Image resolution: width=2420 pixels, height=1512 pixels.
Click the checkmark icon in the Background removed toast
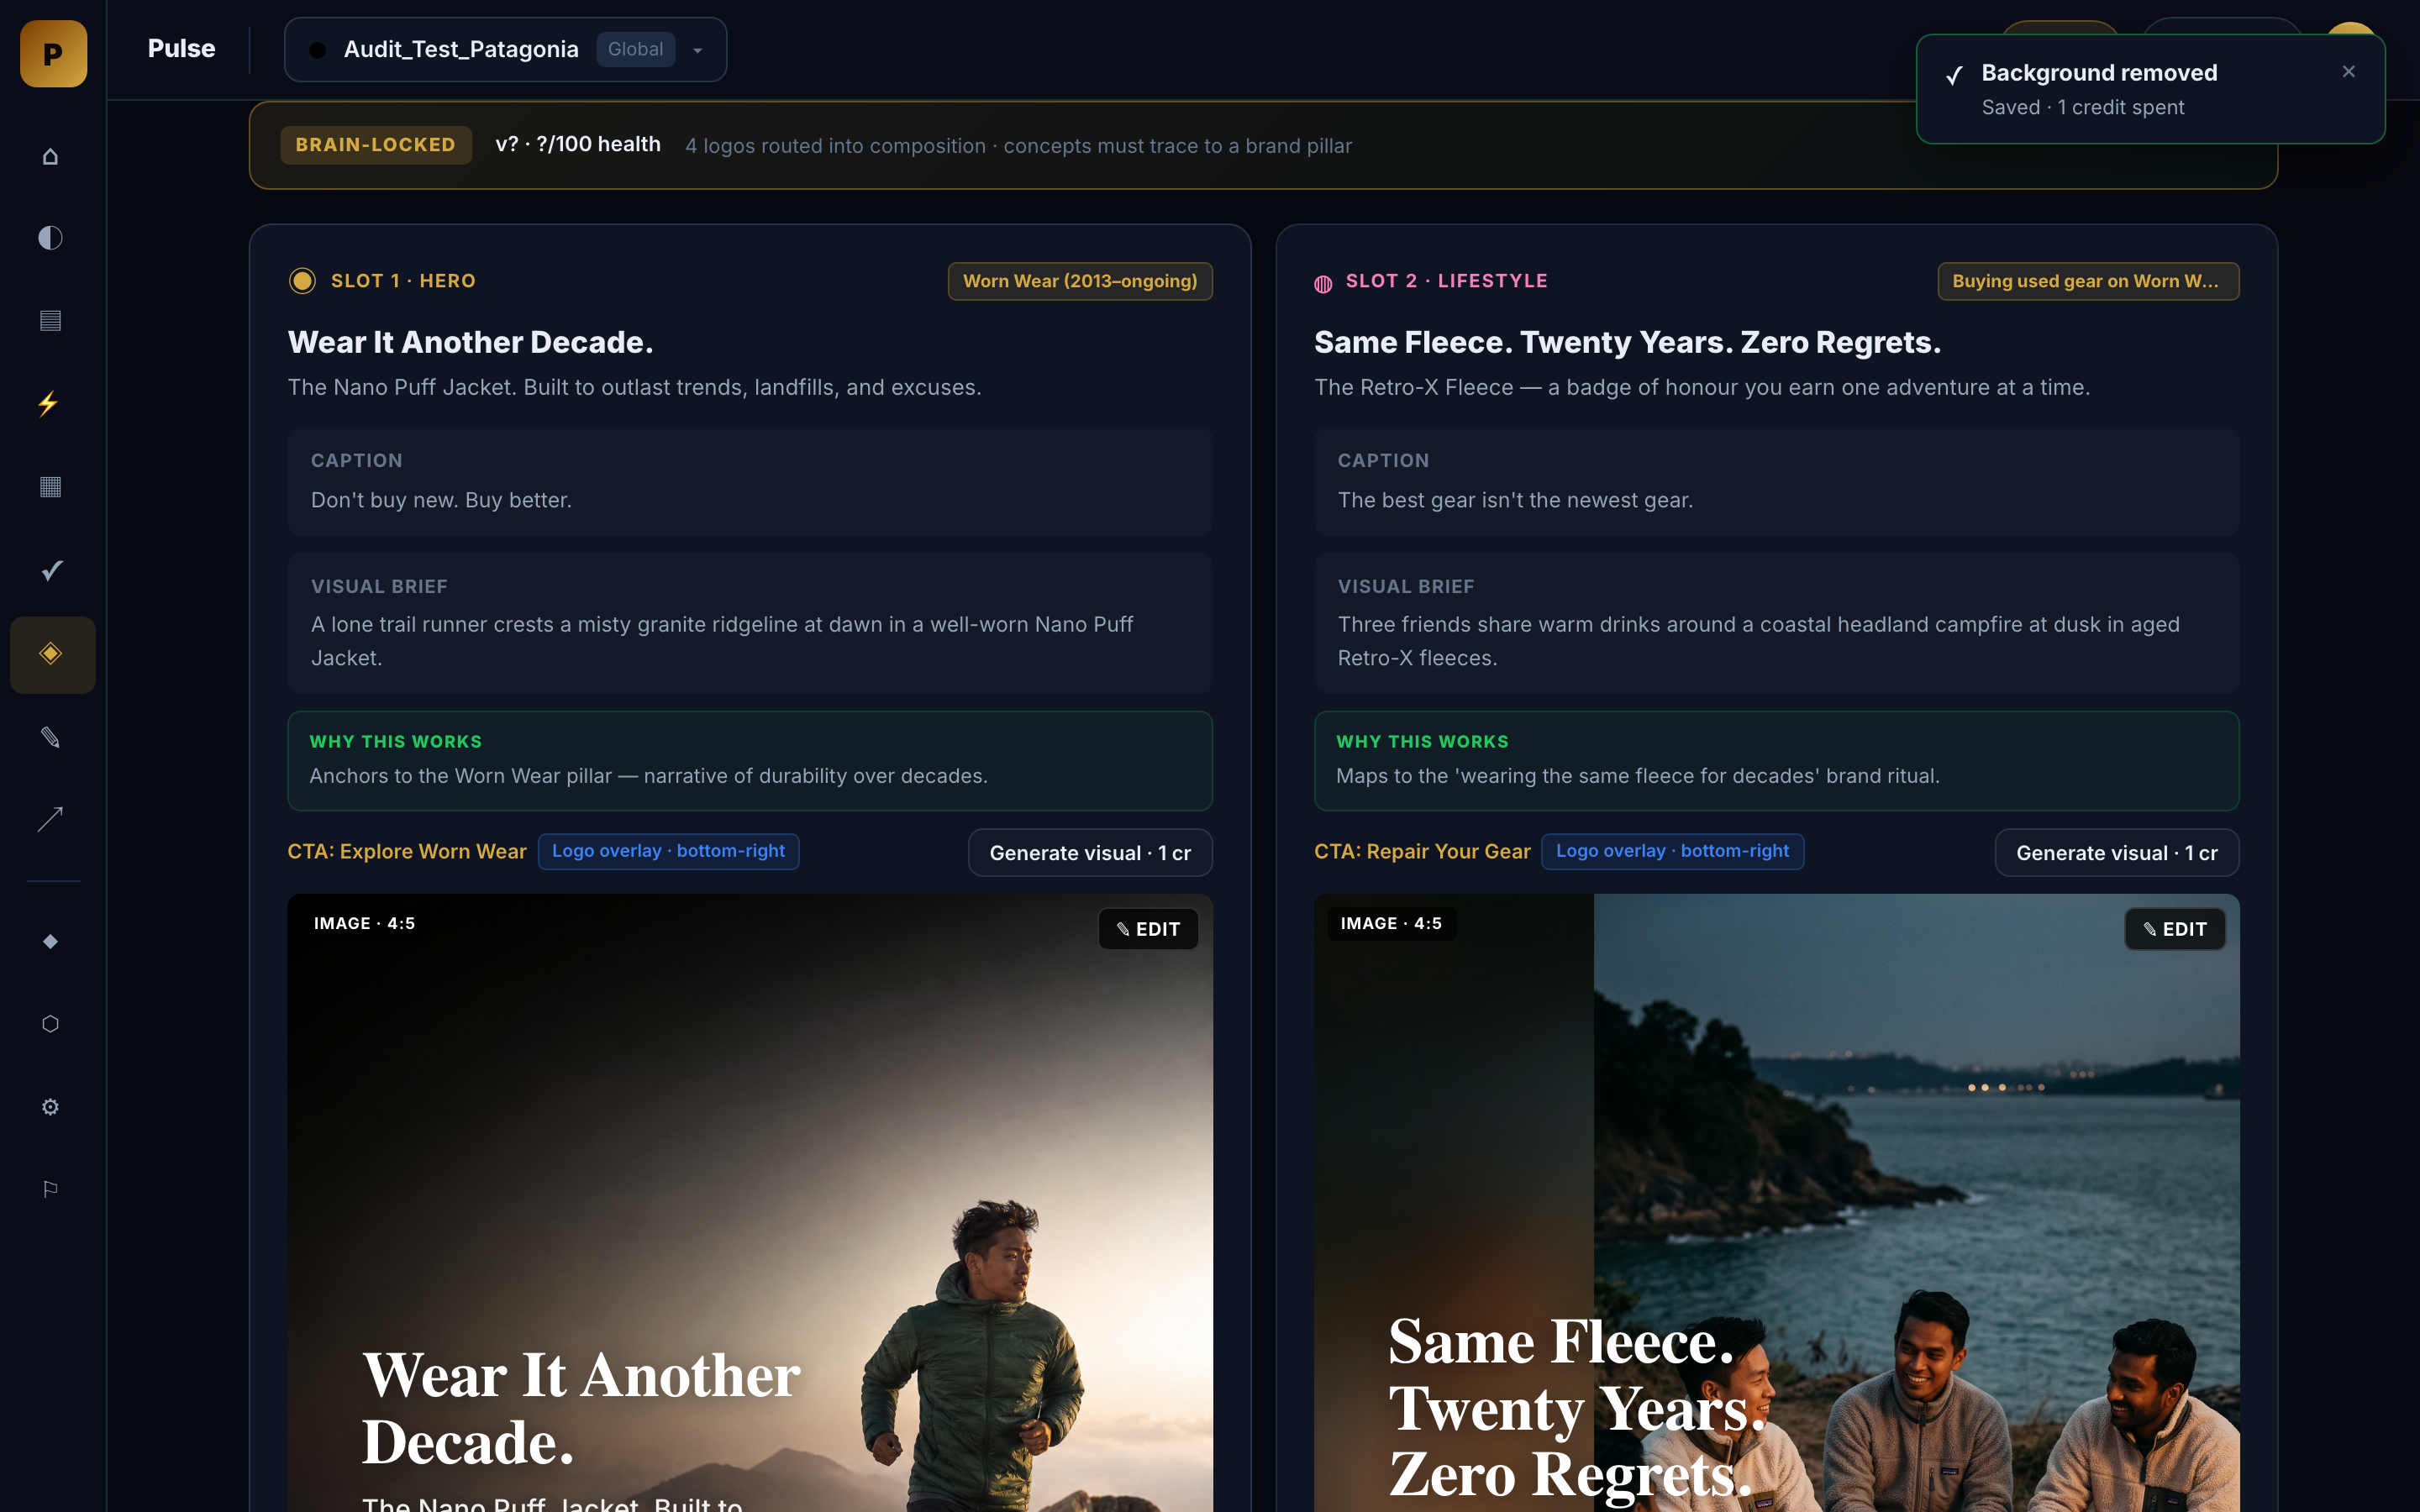[x=1954, y=76]
